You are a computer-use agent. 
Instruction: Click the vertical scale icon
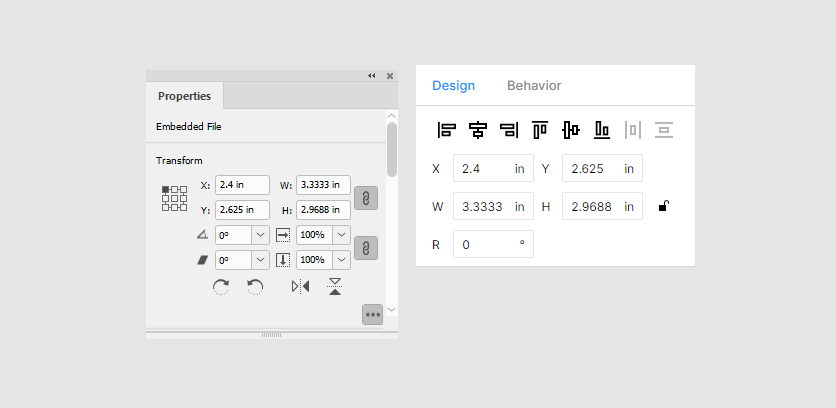pyautogui.click(x=283, y=260)
